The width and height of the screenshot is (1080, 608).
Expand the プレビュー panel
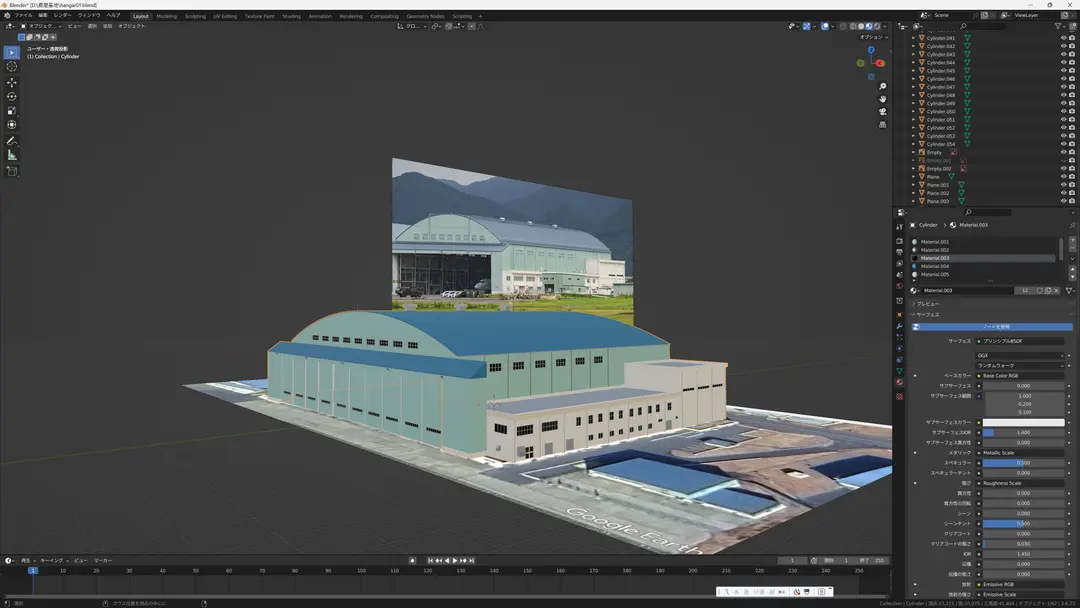click(926, 304)
